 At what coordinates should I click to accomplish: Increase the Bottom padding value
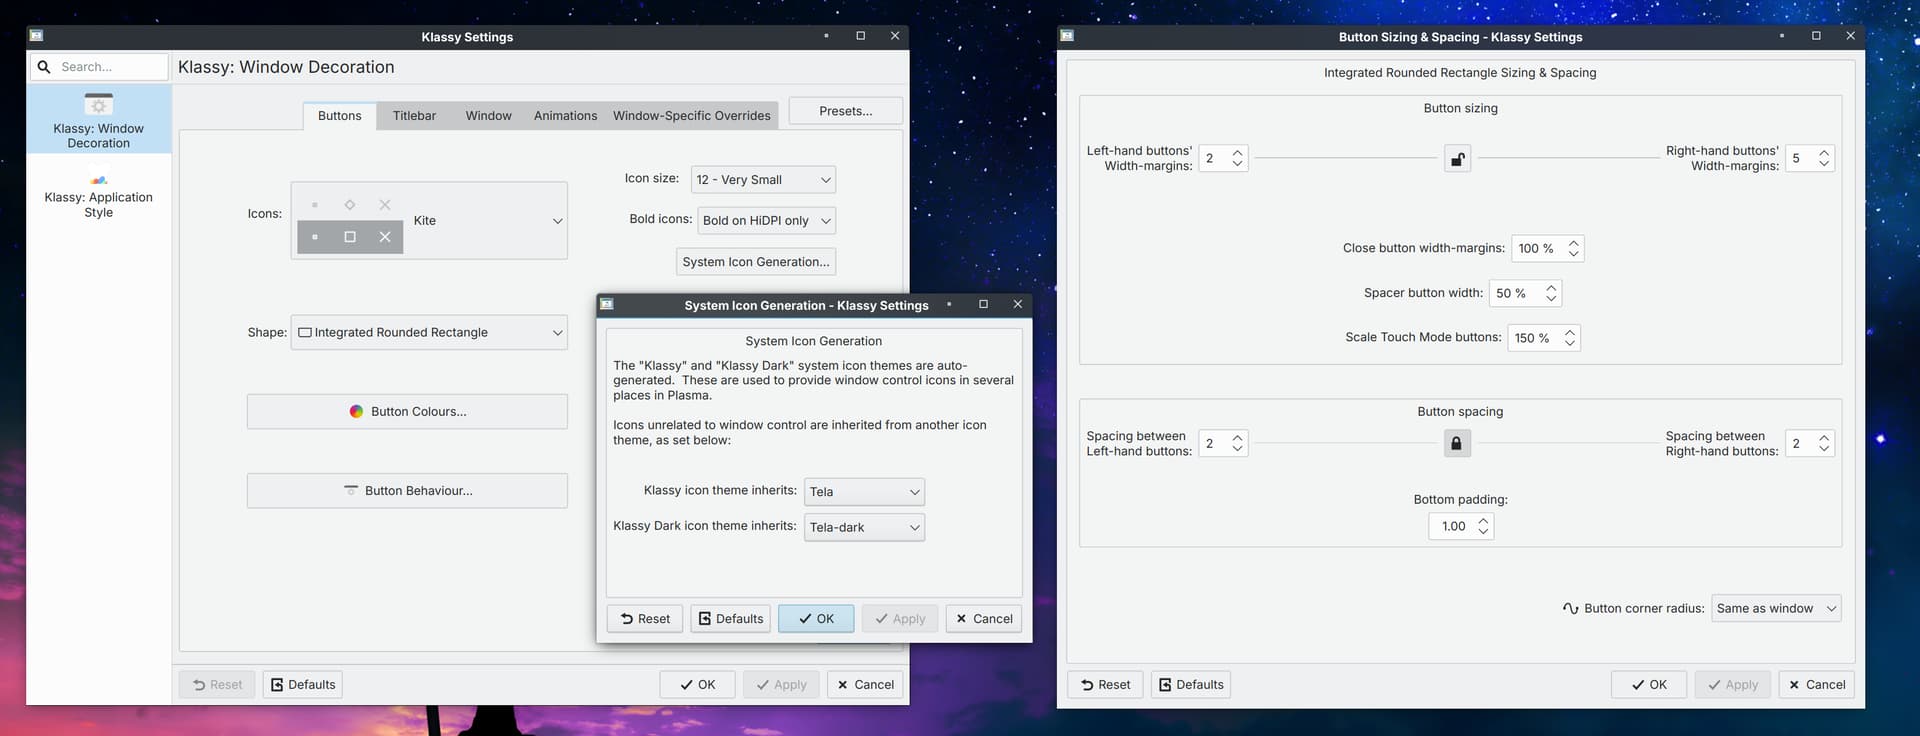coord(1483,521)
